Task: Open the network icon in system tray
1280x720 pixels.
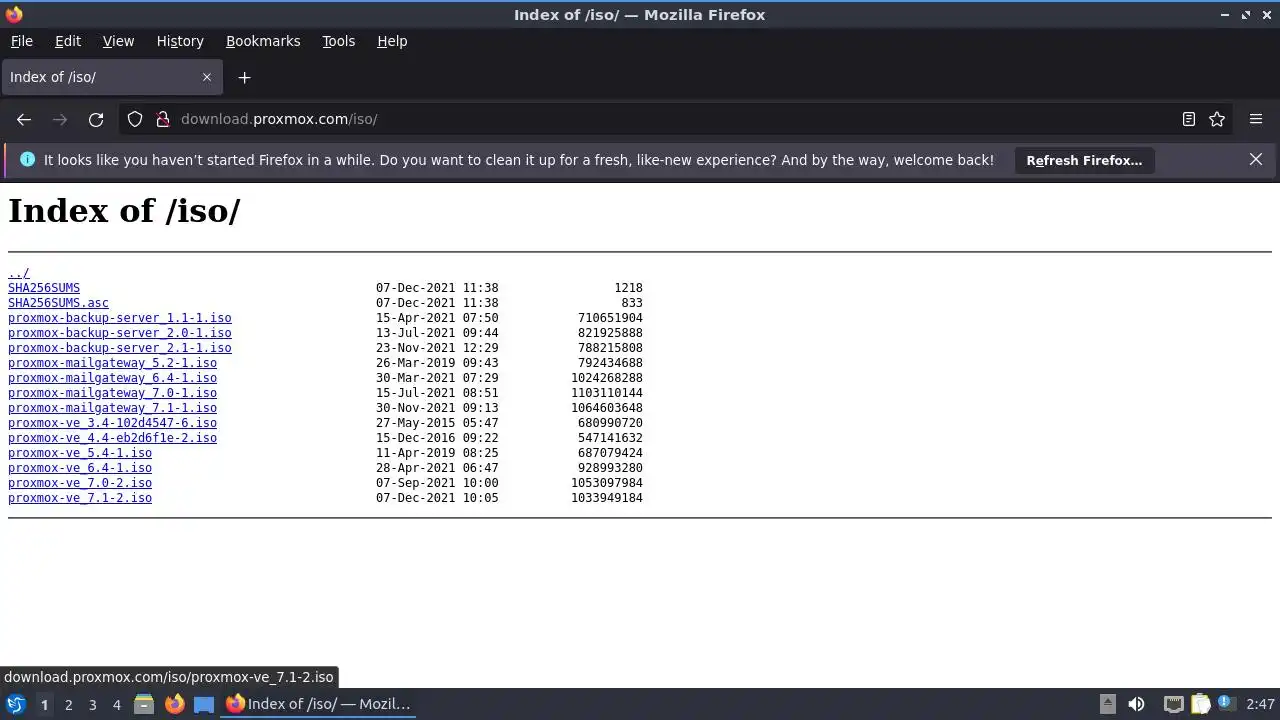Action: [1174, 704]
